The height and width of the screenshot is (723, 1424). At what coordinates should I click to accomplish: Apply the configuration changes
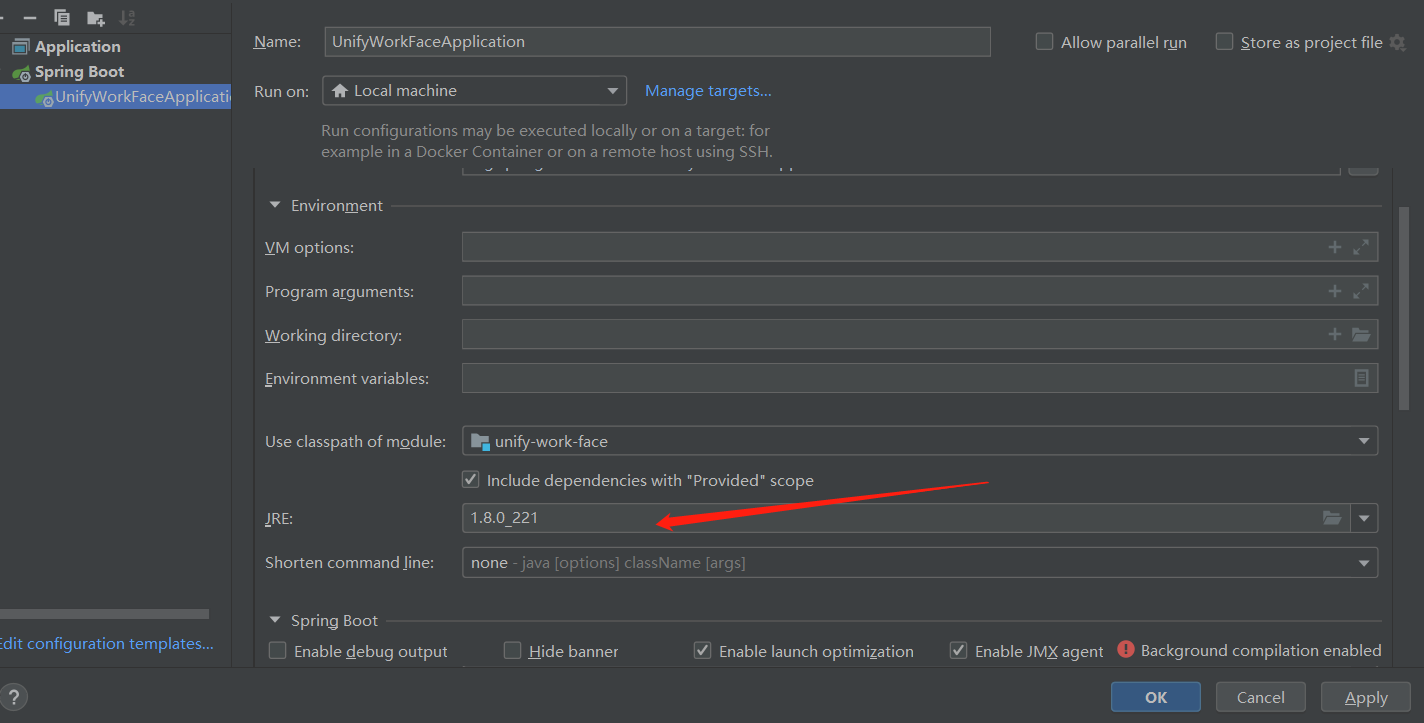coord(1366,697)
